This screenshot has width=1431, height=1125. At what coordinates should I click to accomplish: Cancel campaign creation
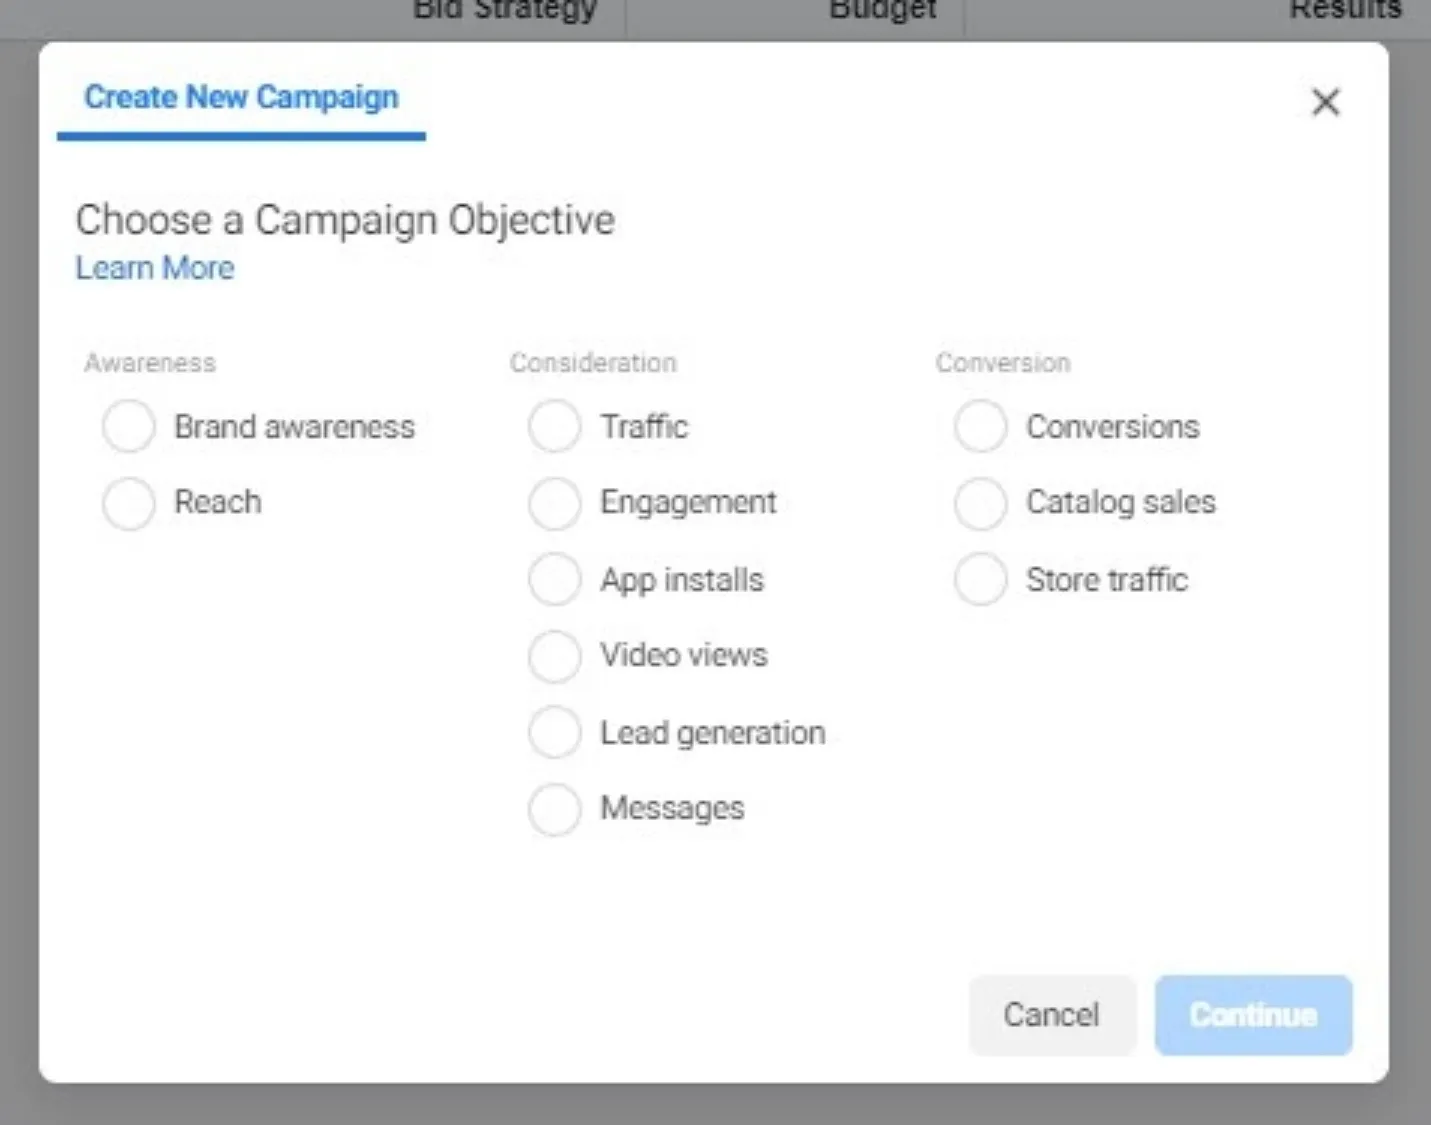[1052, 1014]
